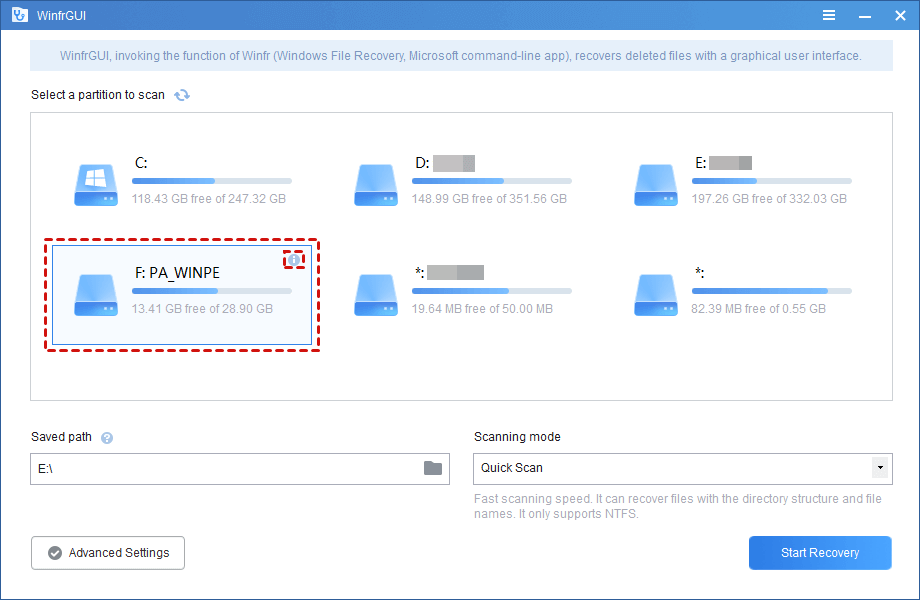Click "19.64 MB free of 50.00 MB" text

point(482,309)
